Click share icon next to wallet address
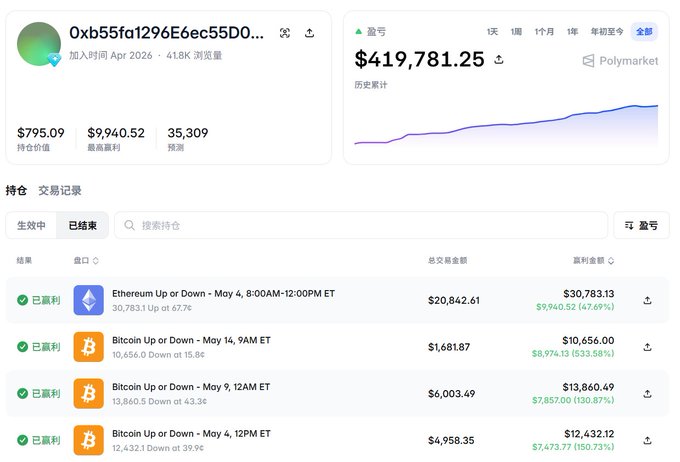Screen dimensions: 680x462 pos(309,33)
